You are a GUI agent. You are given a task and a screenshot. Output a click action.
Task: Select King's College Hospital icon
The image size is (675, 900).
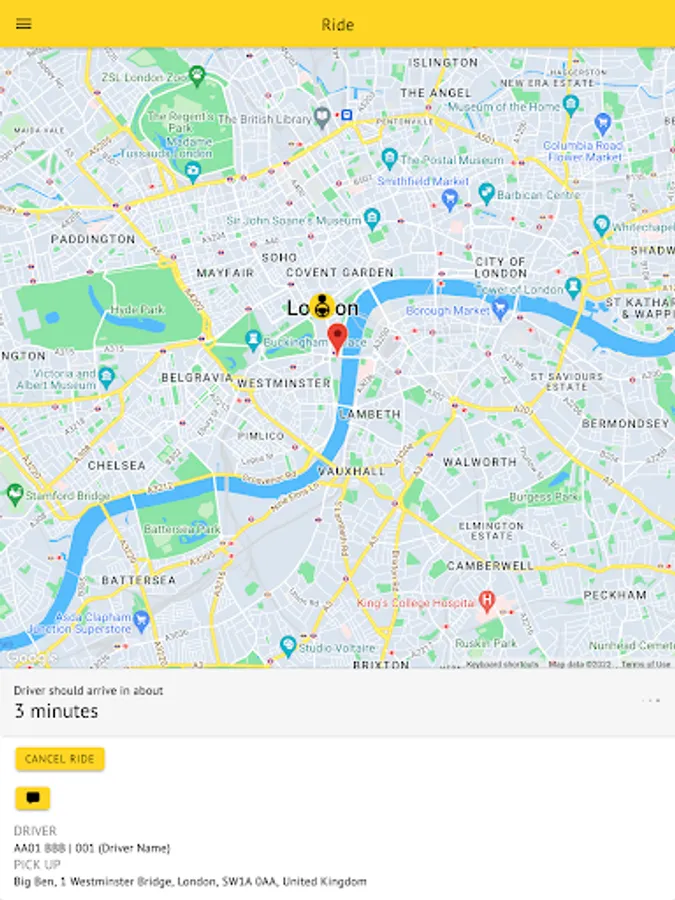click(487, 601)
